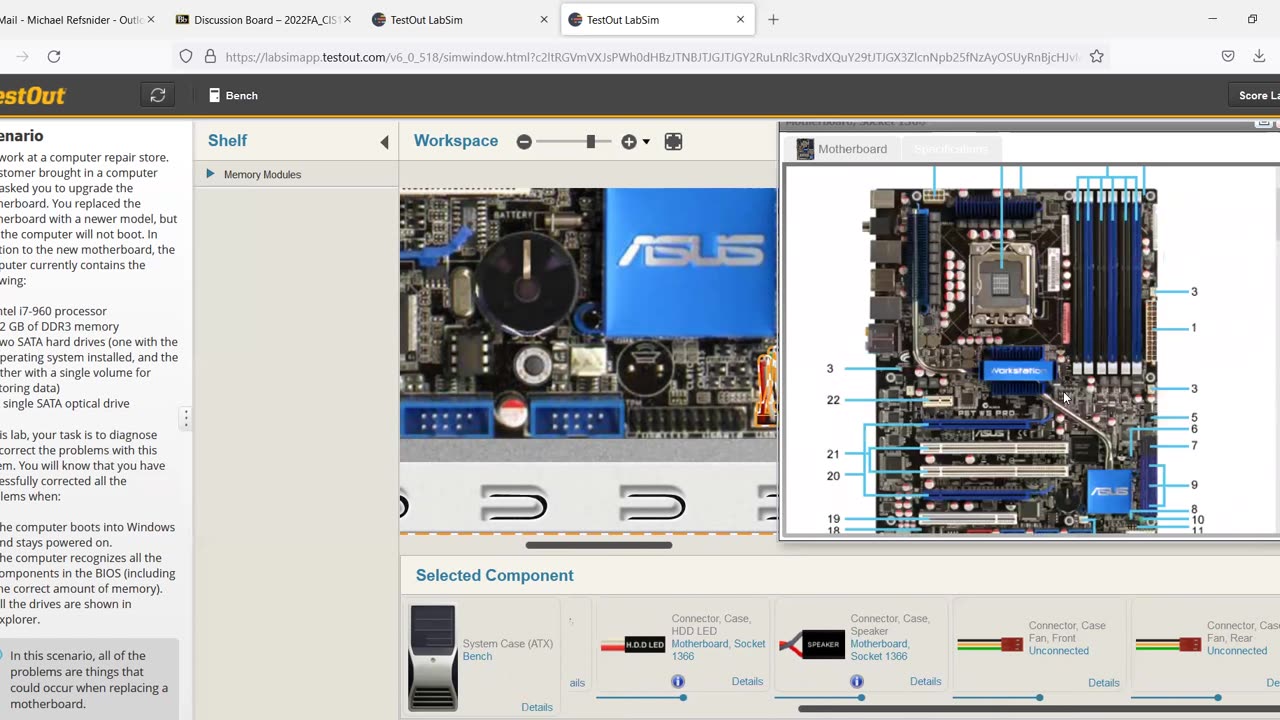Zoom out the workspace with minus icon
Image resolution: width=1280 pixels, height=720 pixels.
[524, 142]
